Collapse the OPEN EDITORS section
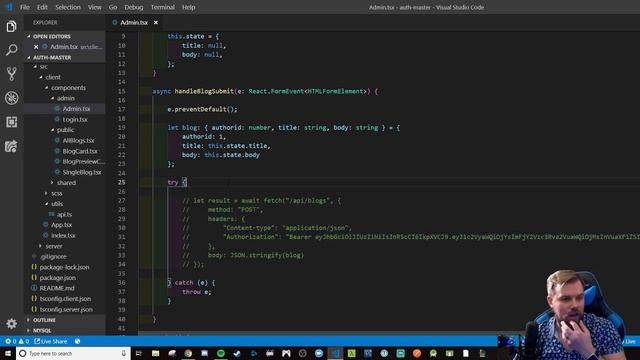The height and width of the screenshot is (360, 640). (51, 36)
